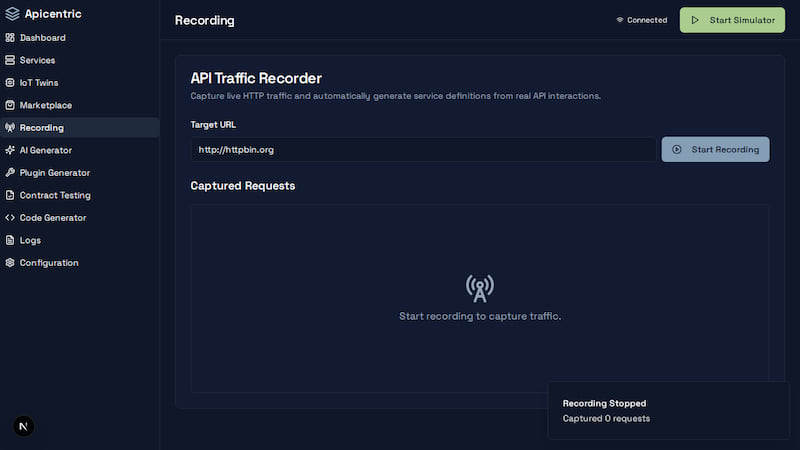Click the API Traffic Recorder heading
This screenshot has height=450, width=800.
[256, 78]
